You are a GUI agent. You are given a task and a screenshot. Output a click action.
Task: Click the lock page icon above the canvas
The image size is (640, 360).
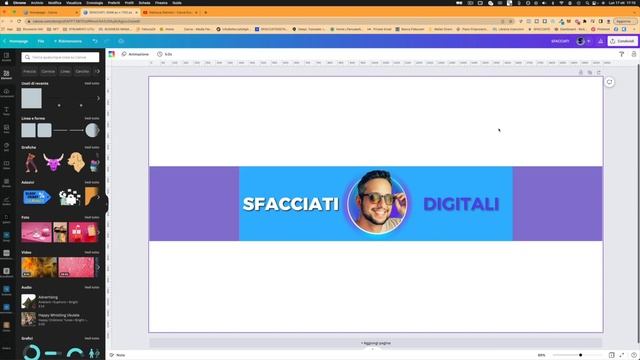[x=581, y=72]
